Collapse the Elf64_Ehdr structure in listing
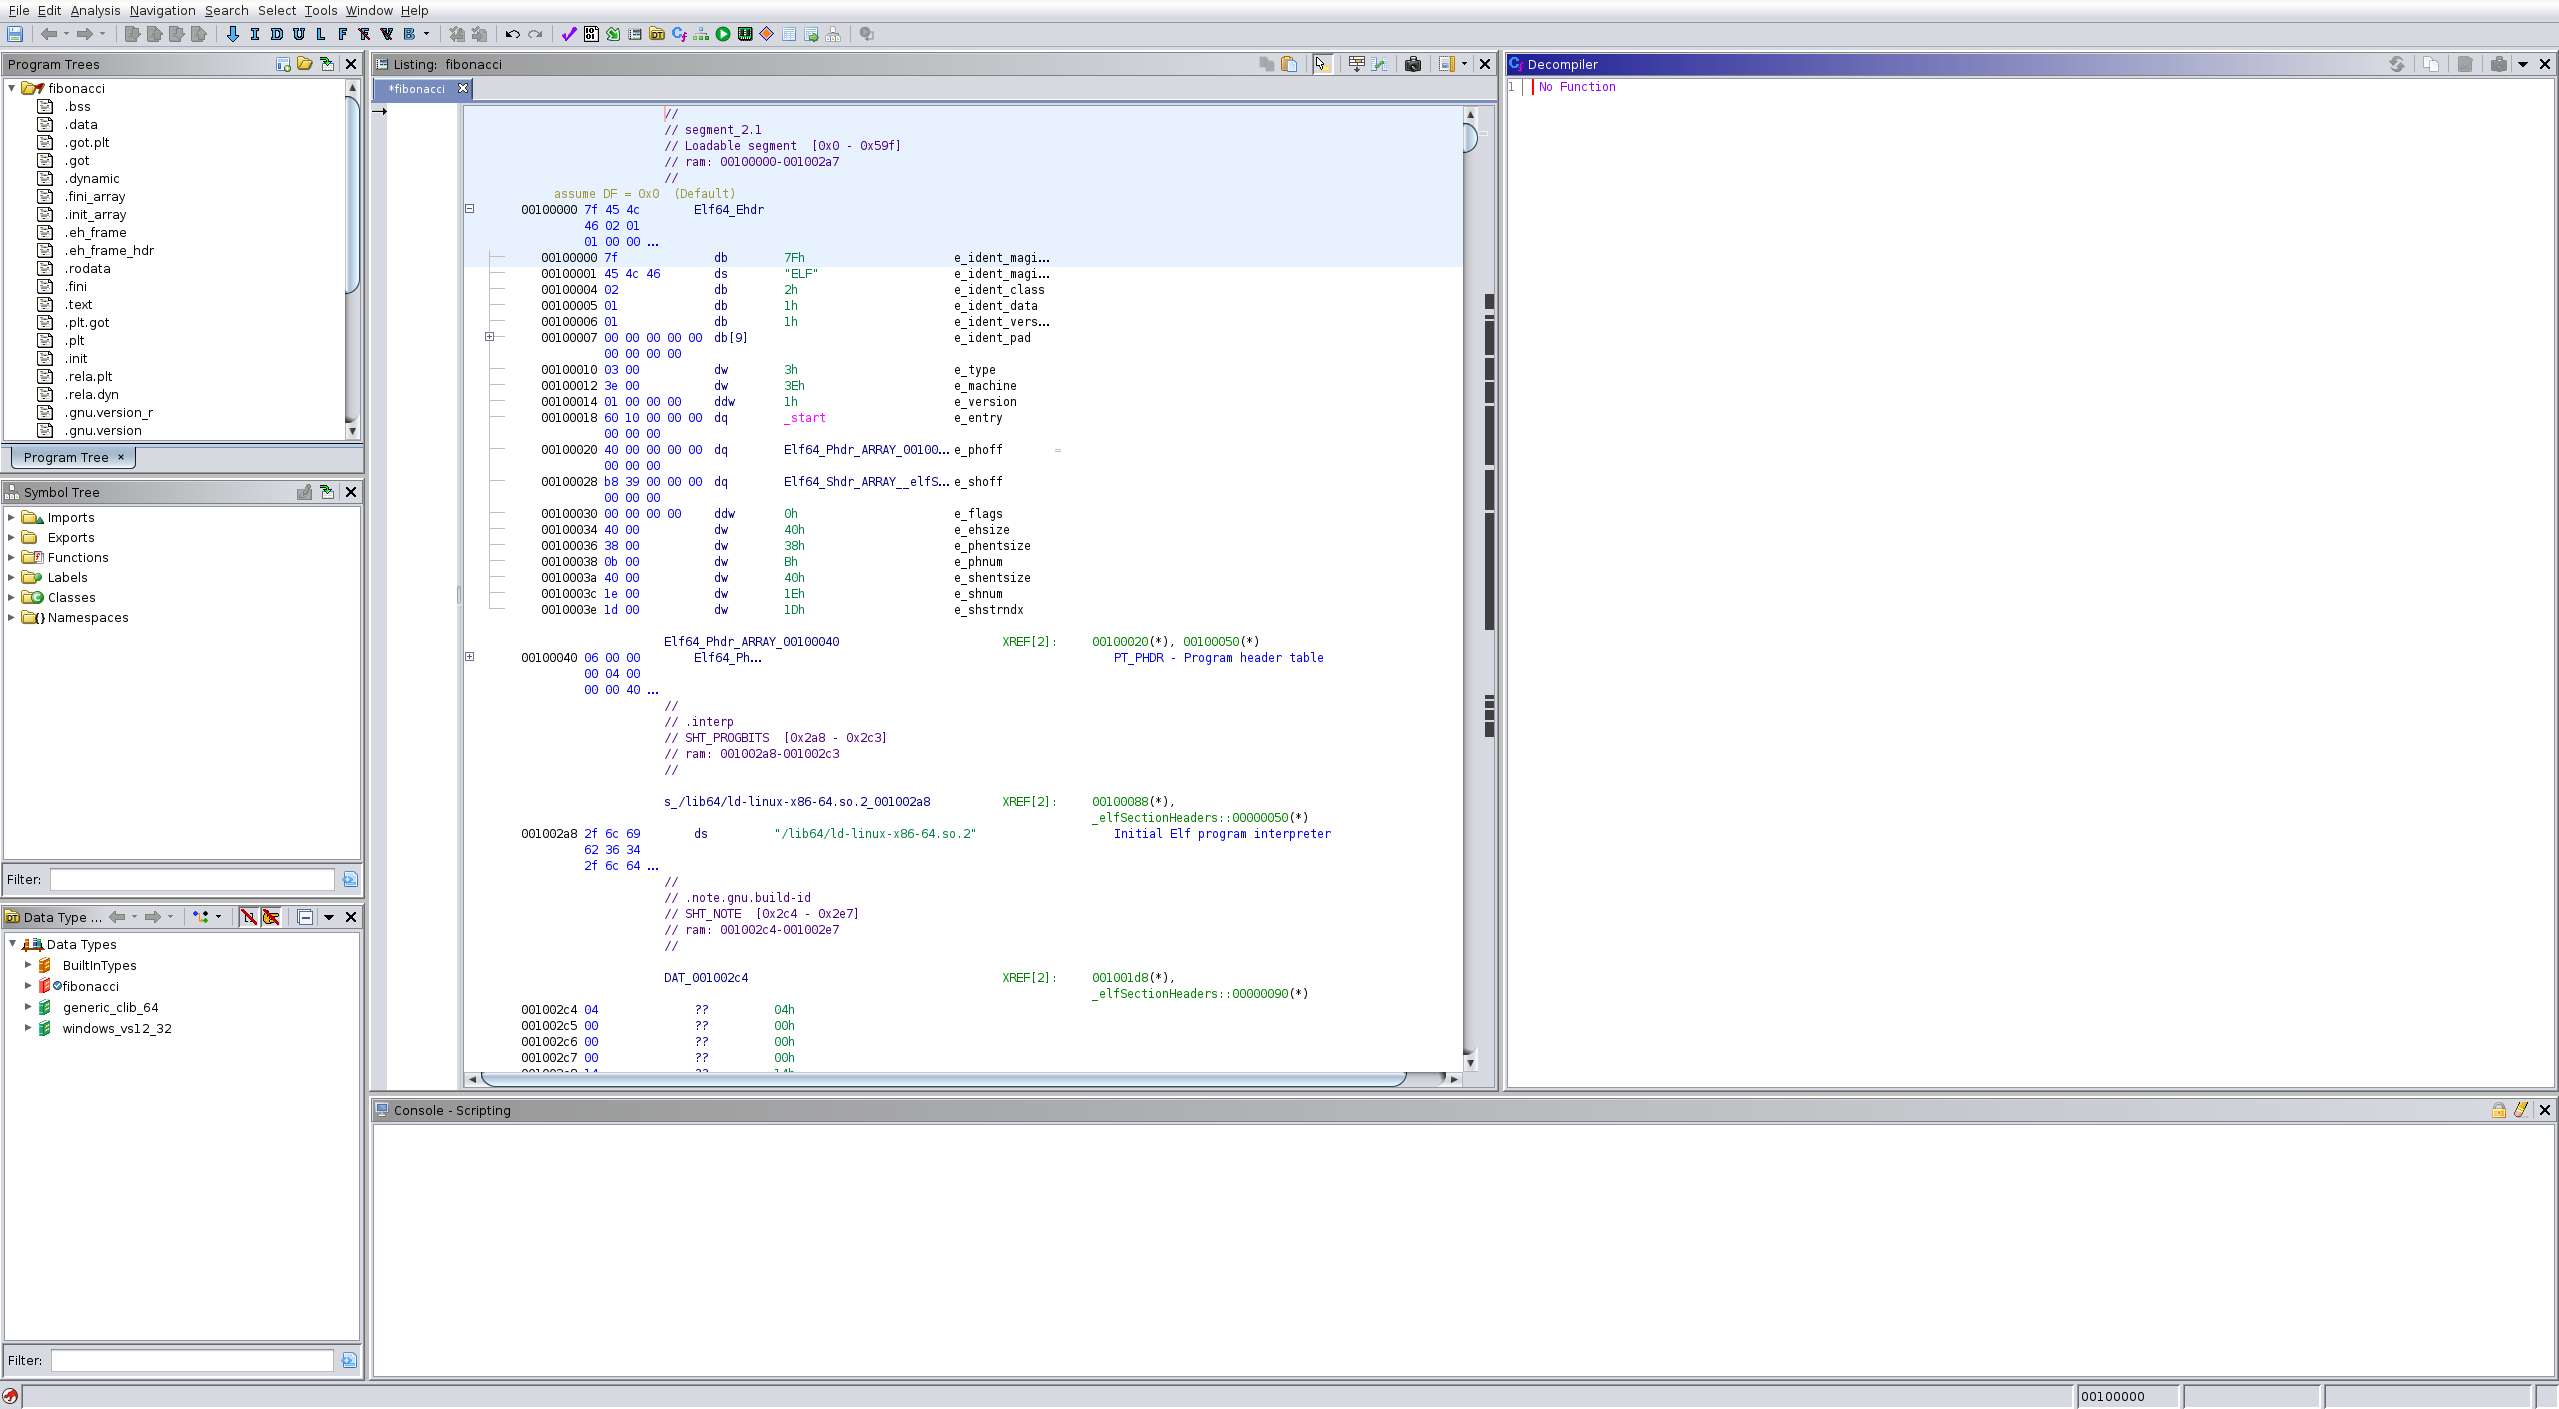Image resolution: width=2559 pixels, height=1409 pixels. pyautogui.click(x=469, y=209)
